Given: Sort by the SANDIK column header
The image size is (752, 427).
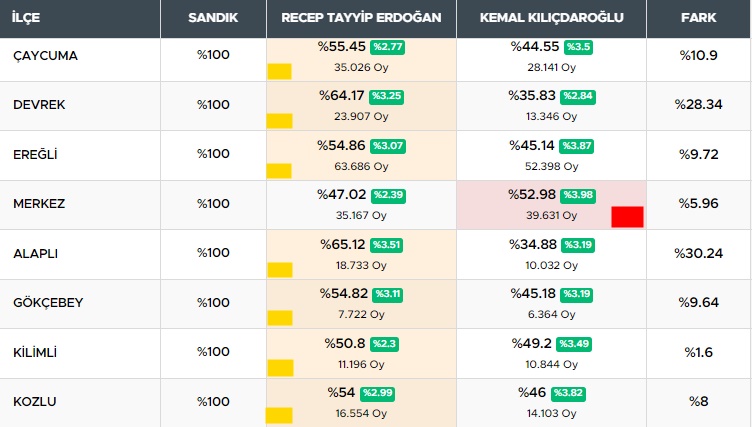Looking at the screenshot, I should (x=213, y=19).
